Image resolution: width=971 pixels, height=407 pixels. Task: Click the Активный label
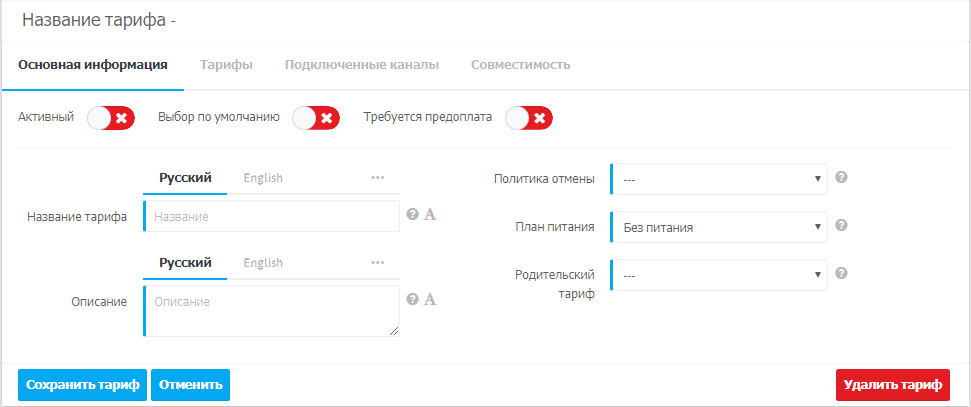tap(46, 116)
